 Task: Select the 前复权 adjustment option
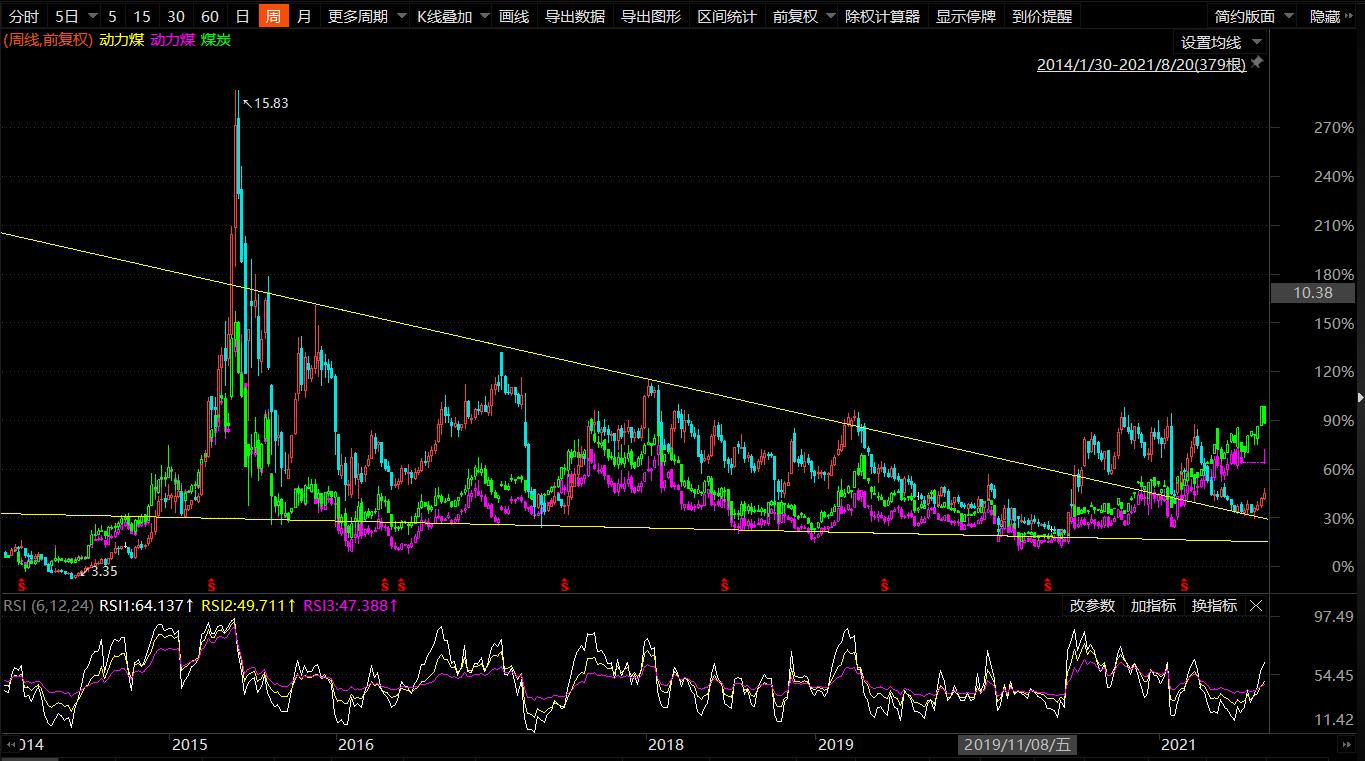(795, 16)
